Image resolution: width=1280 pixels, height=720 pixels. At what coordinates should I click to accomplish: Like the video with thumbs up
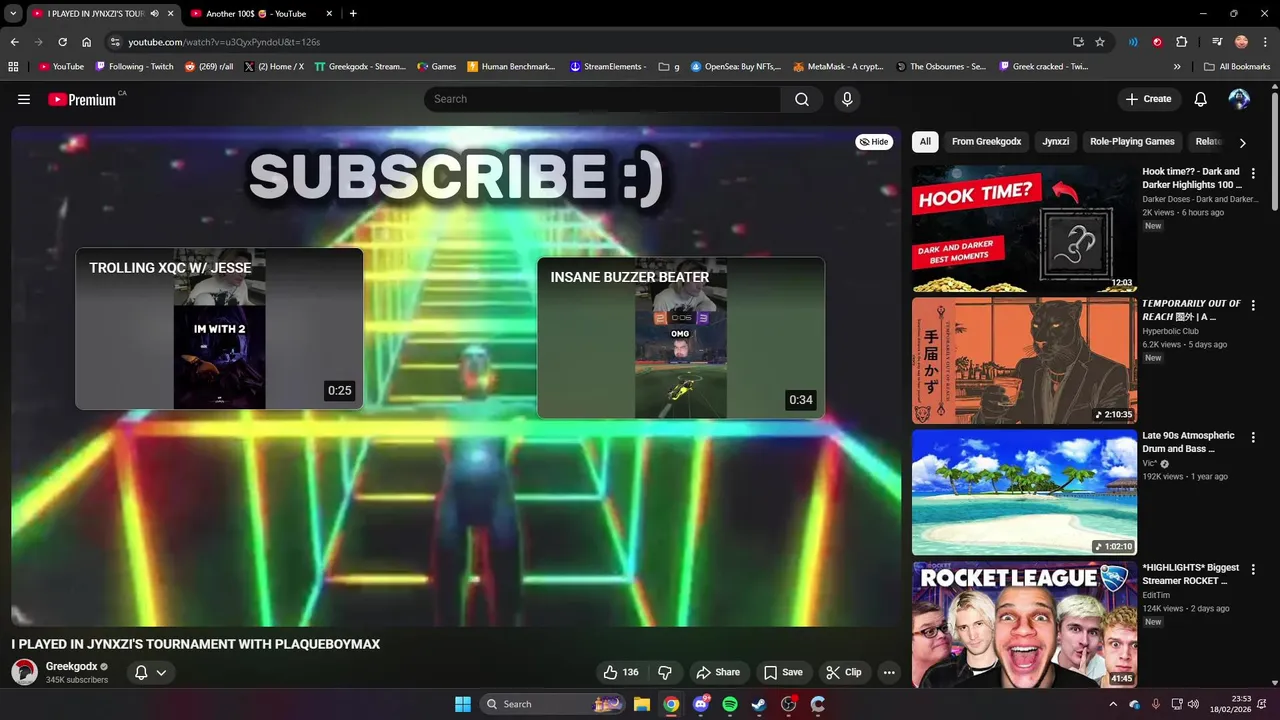coord(621,672)
